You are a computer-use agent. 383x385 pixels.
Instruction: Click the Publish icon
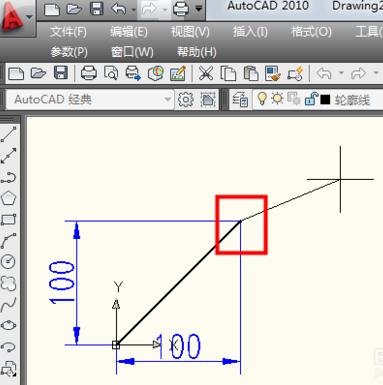(x=133, y=73)
